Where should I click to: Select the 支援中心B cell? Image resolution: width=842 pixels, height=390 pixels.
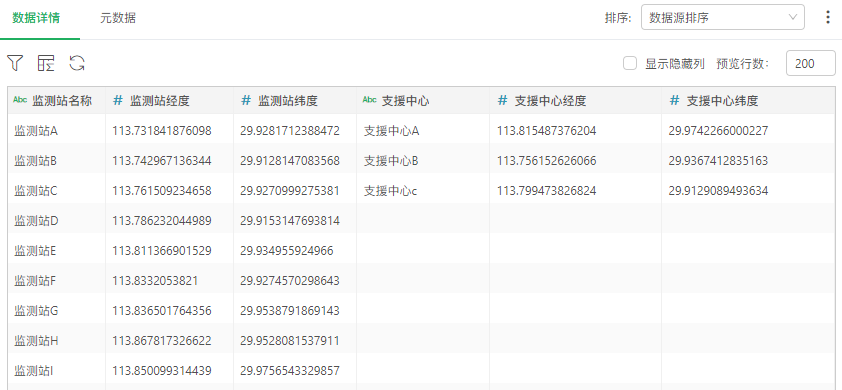coord(423,161)
